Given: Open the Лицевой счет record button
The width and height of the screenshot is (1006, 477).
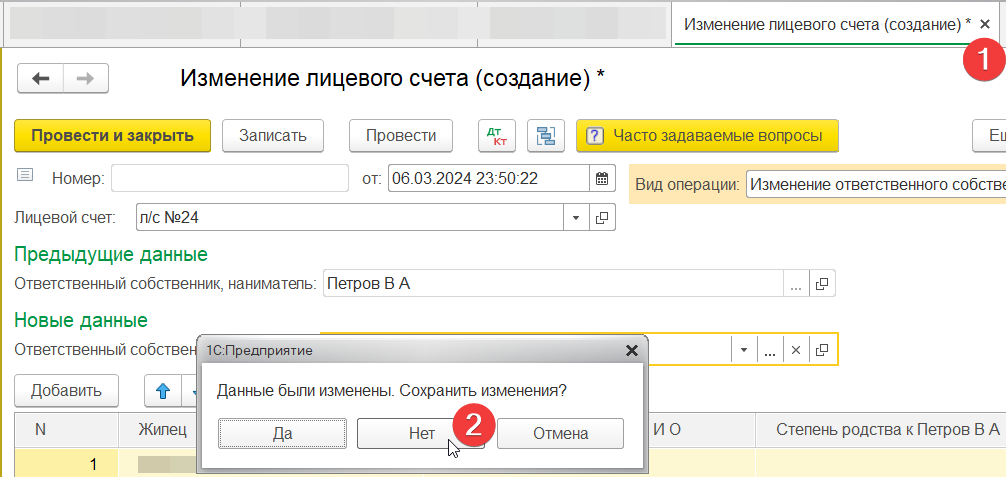Looking at the screenshot, I should (x=602, y=218).
